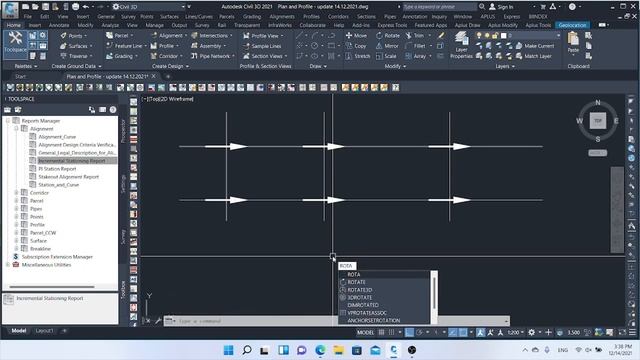Viewport: 640px width, 360px height.
Task: Open the Home ribbon tab
Action: [x=13, y=25]
